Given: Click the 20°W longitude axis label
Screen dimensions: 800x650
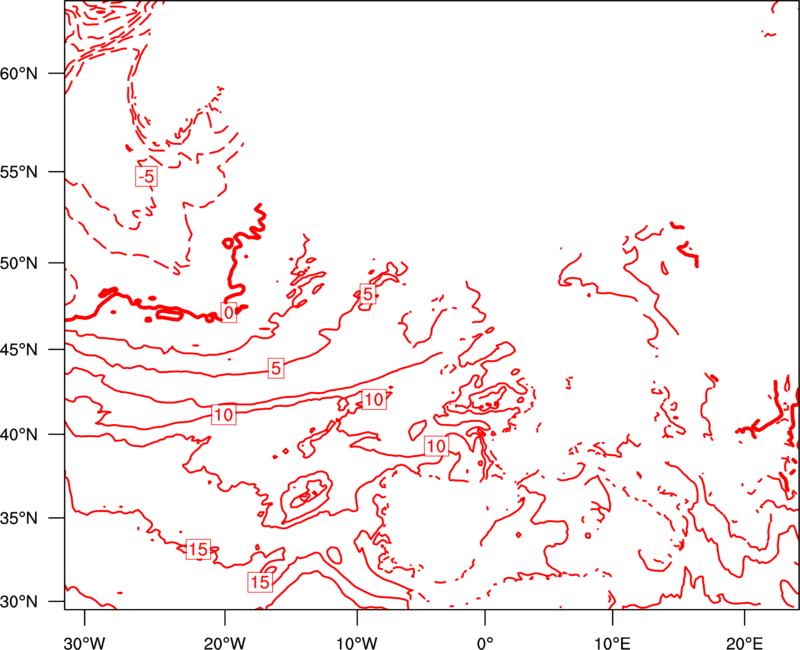Looking at the screenshot, I should [x=225, y=643].
